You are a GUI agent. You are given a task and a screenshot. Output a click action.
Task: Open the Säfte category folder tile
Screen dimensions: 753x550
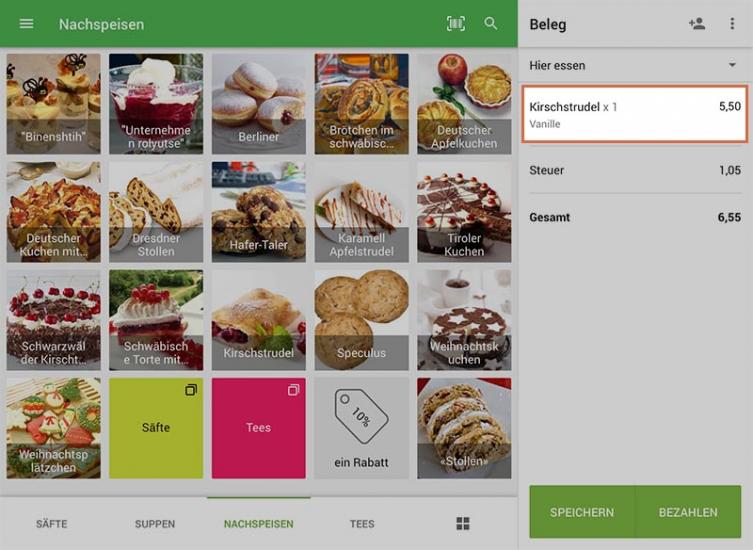156,428
